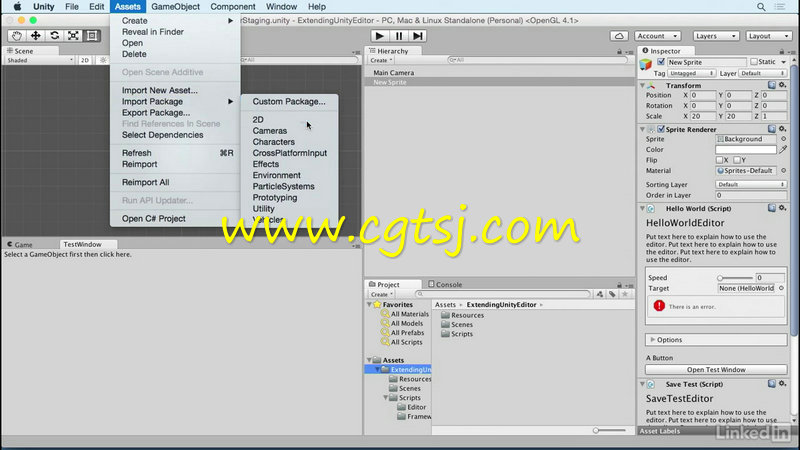Choose Reimport All menu item

pos(176,182)
